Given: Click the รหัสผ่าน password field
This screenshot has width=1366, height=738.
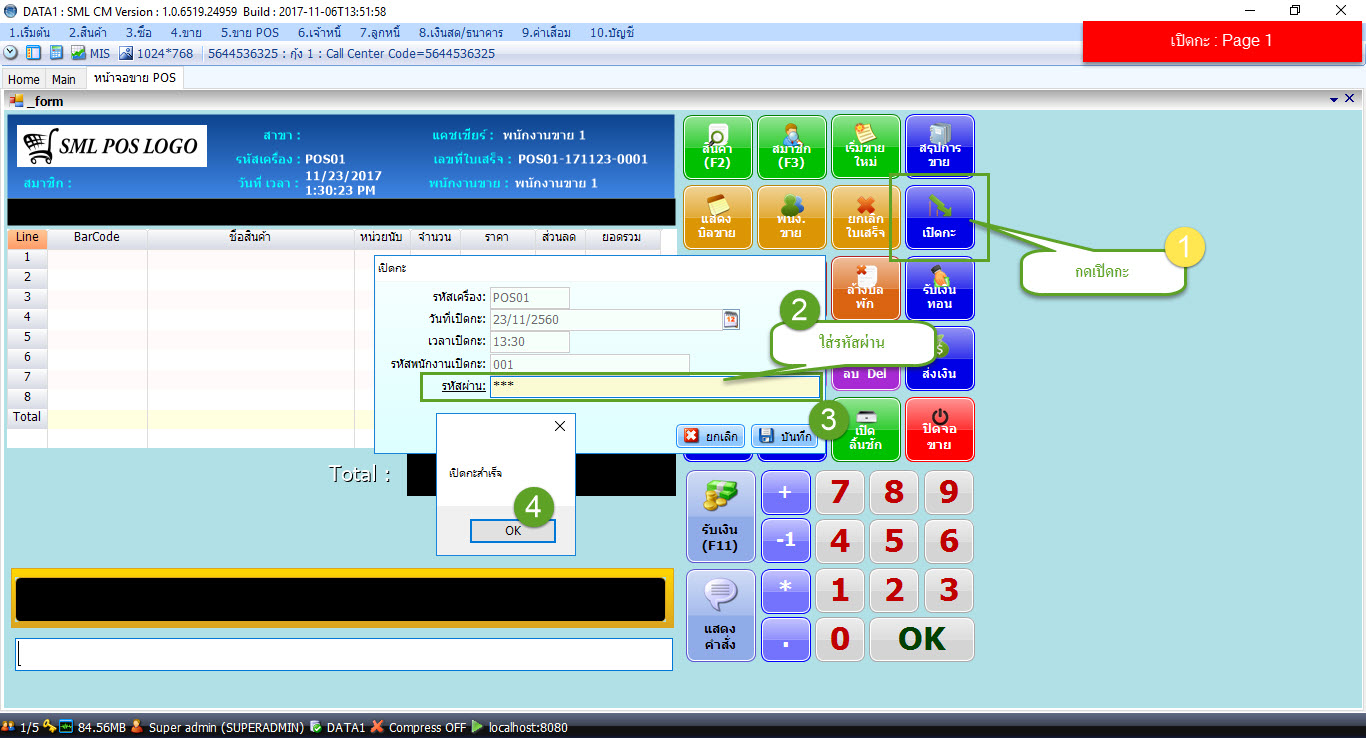Looking at the screenshot, I should (653, 387).
